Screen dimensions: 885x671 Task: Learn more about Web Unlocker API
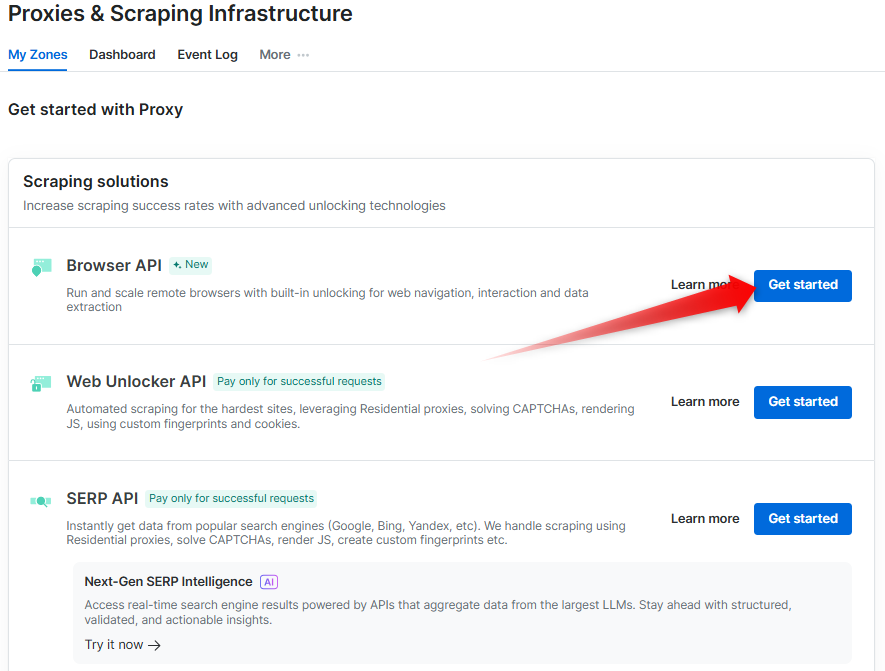point(705,402)
